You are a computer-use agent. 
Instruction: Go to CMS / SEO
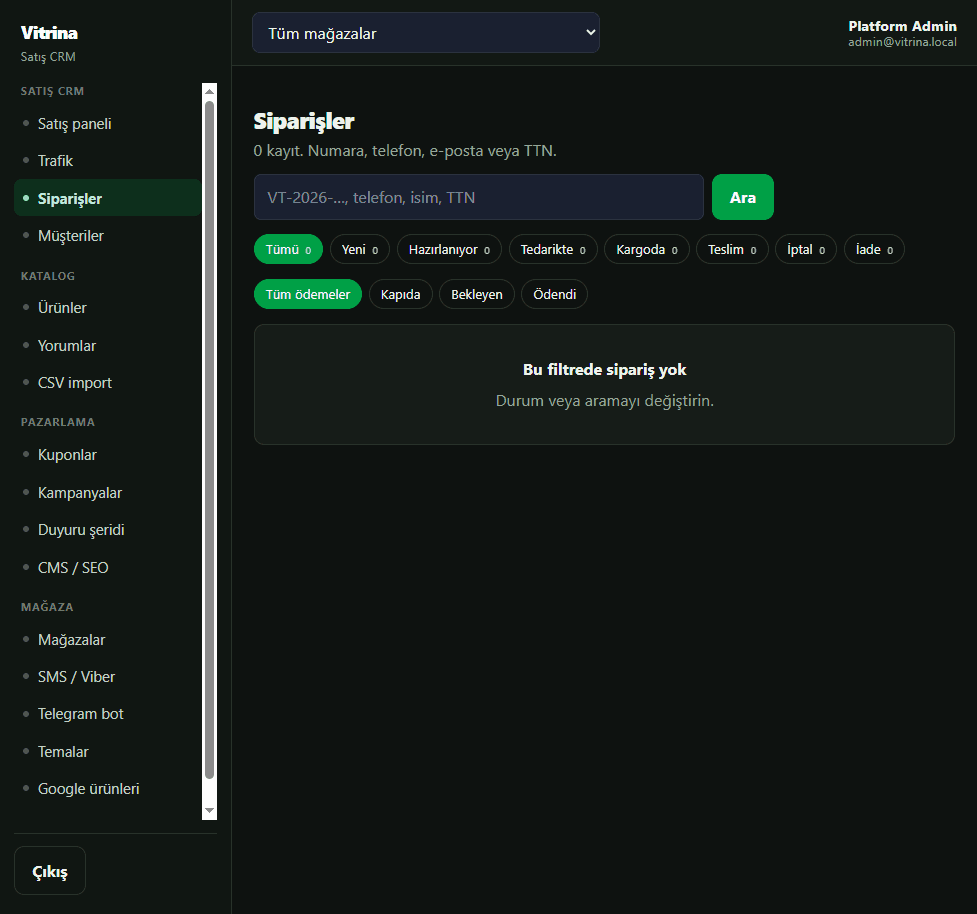tap(107, 568)
